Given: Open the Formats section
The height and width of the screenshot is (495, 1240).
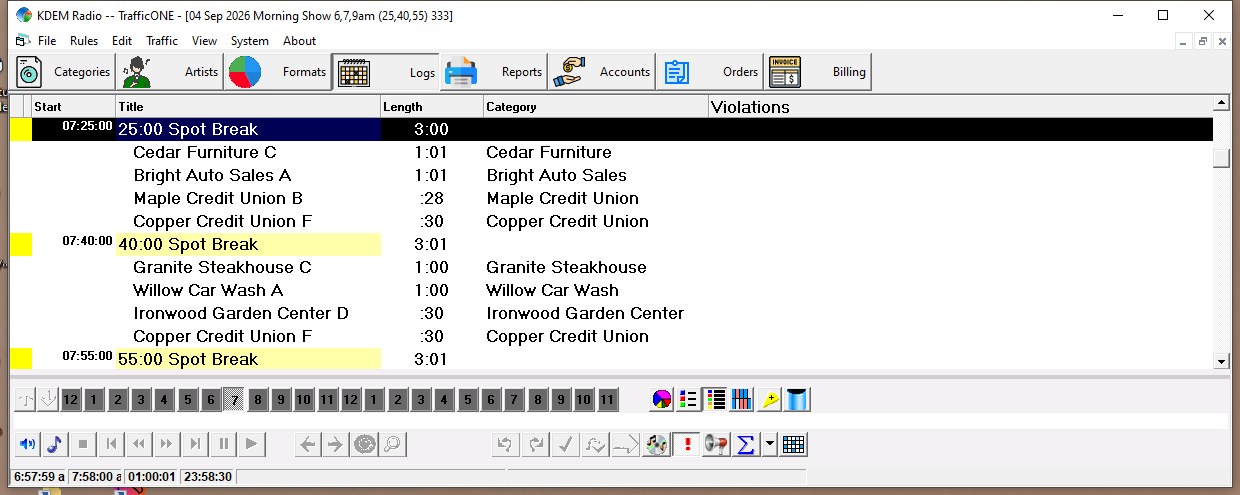Looking at the screenshot, I should tap(278, 72).
